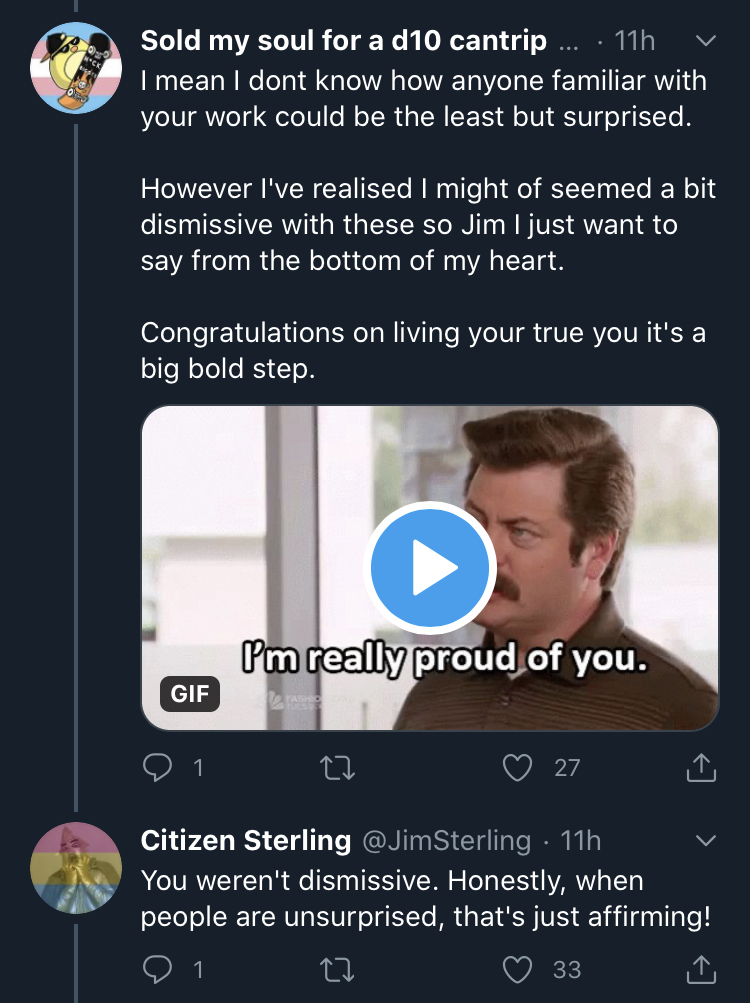Open the chevron menu on the d10 cantrip tweet
Viewport: 750px width, 1003px height.
tap(705, 41)
